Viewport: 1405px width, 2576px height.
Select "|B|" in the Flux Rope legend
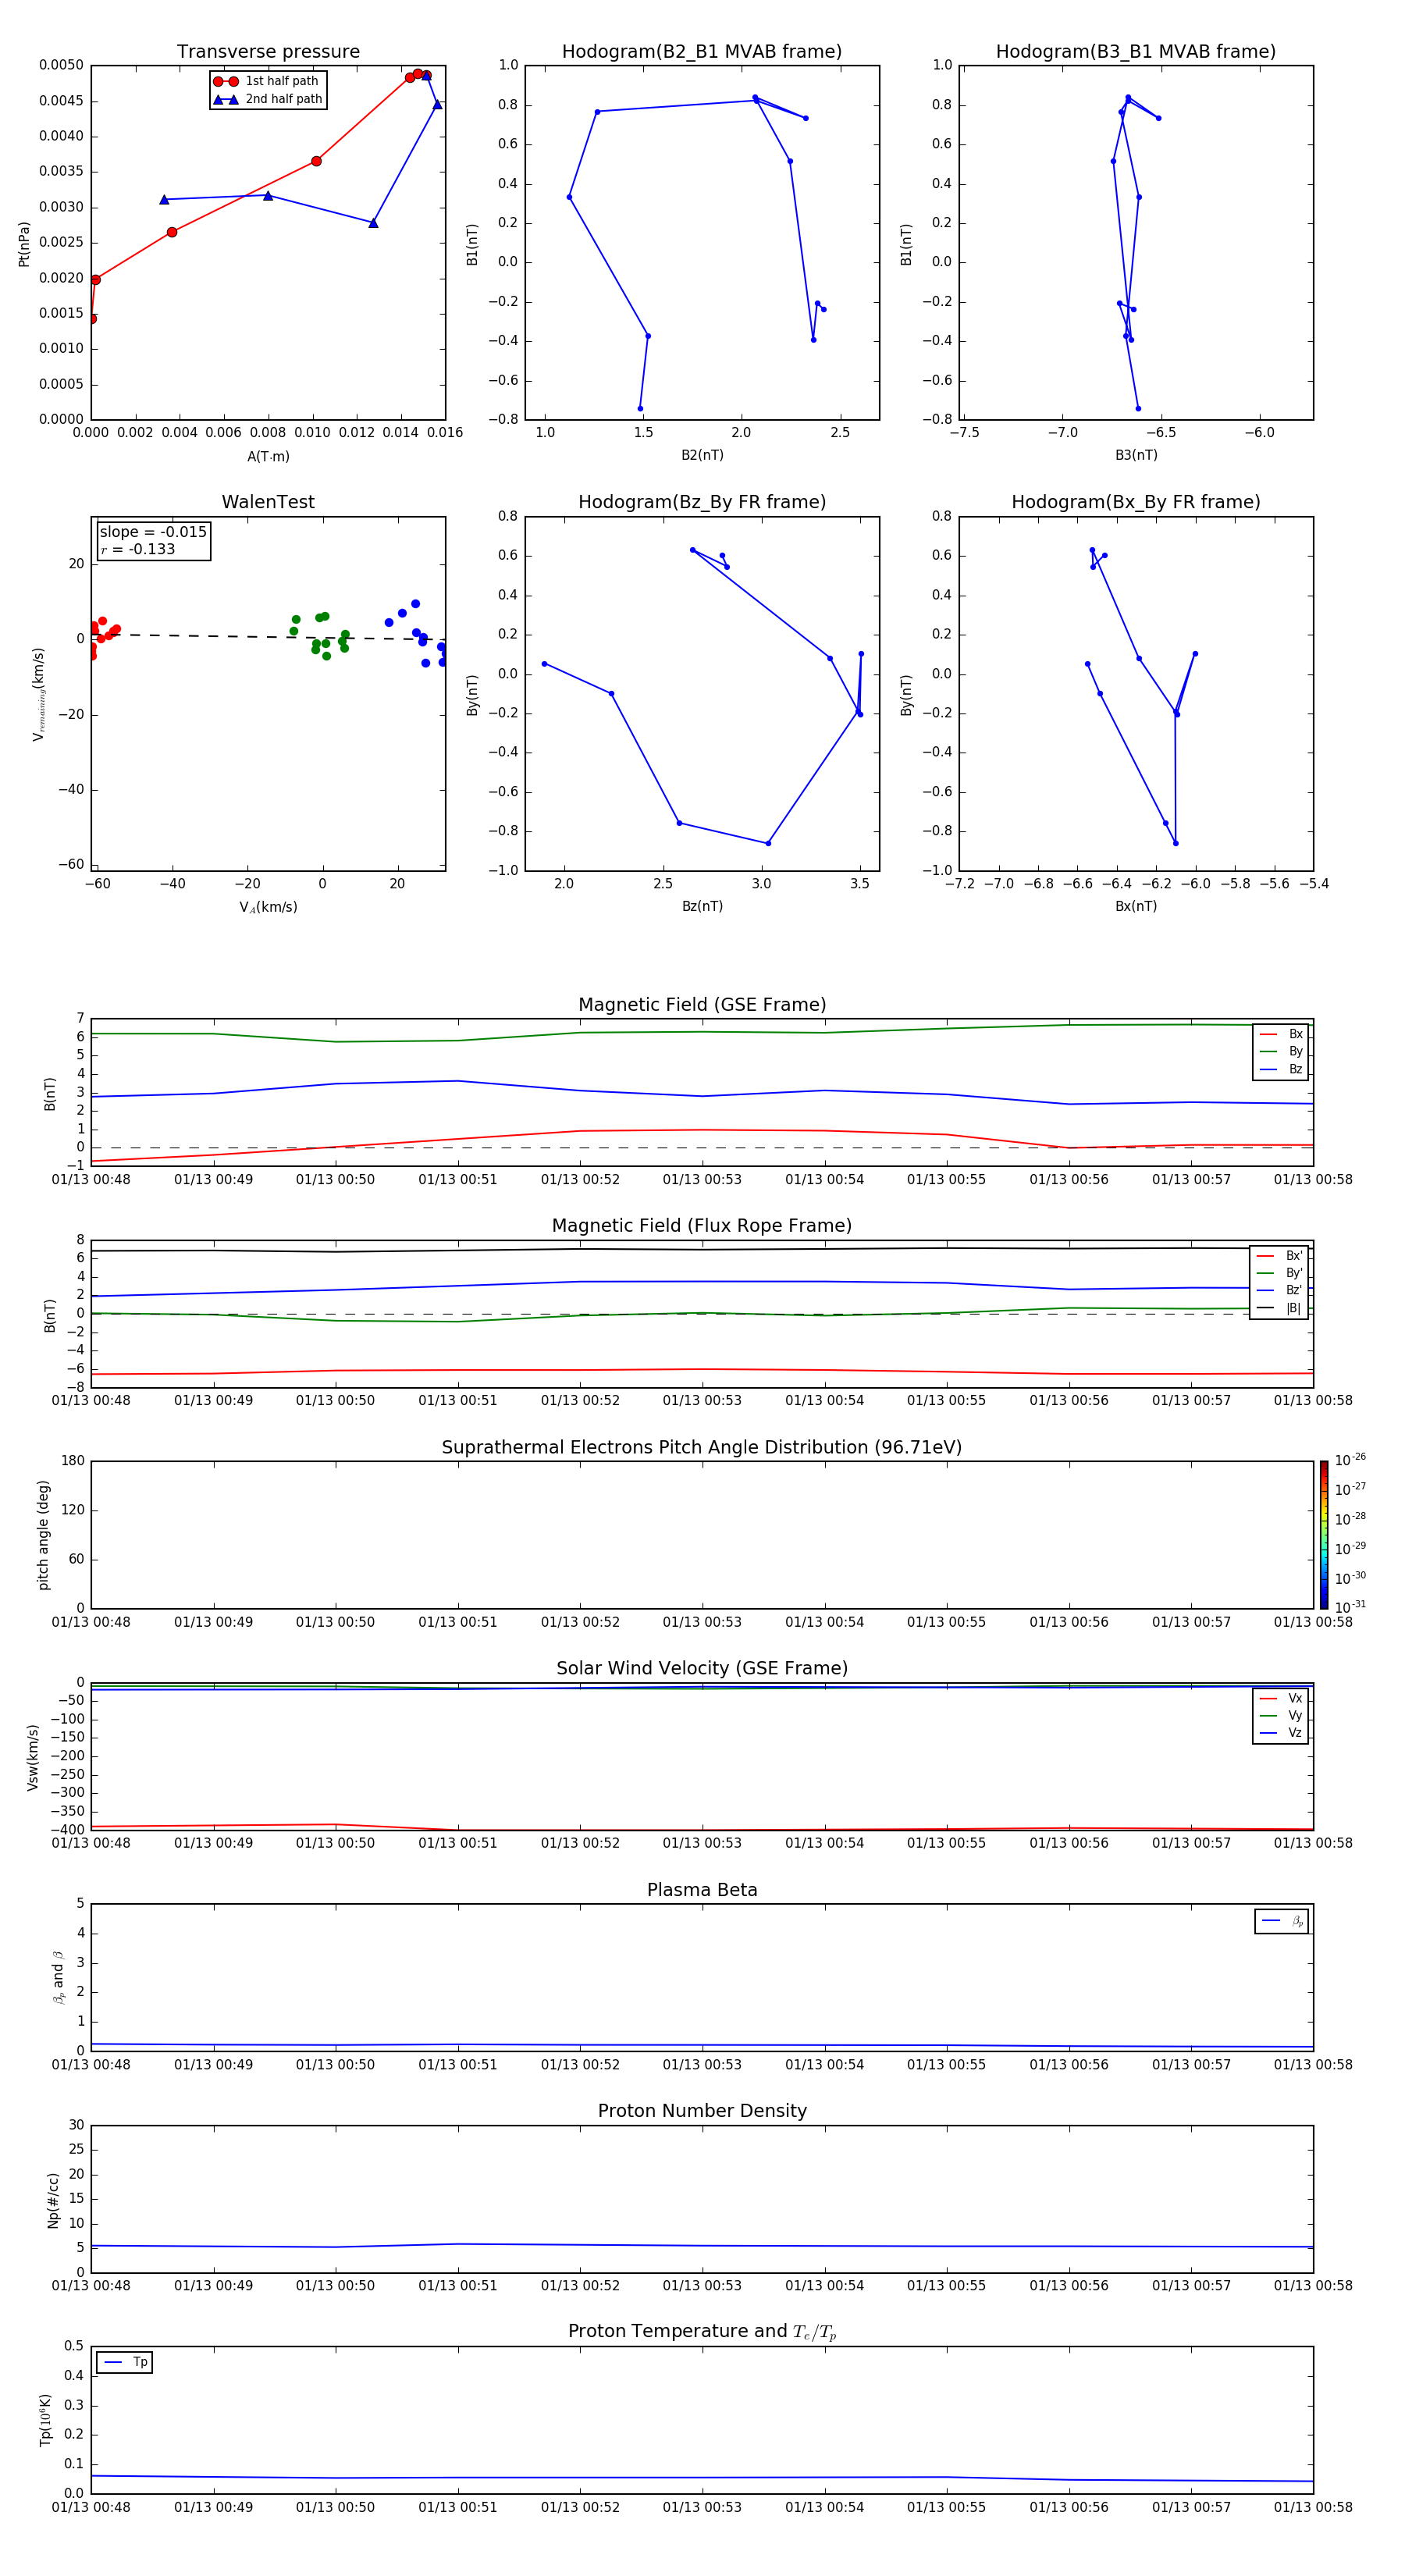[1279, 1308]
